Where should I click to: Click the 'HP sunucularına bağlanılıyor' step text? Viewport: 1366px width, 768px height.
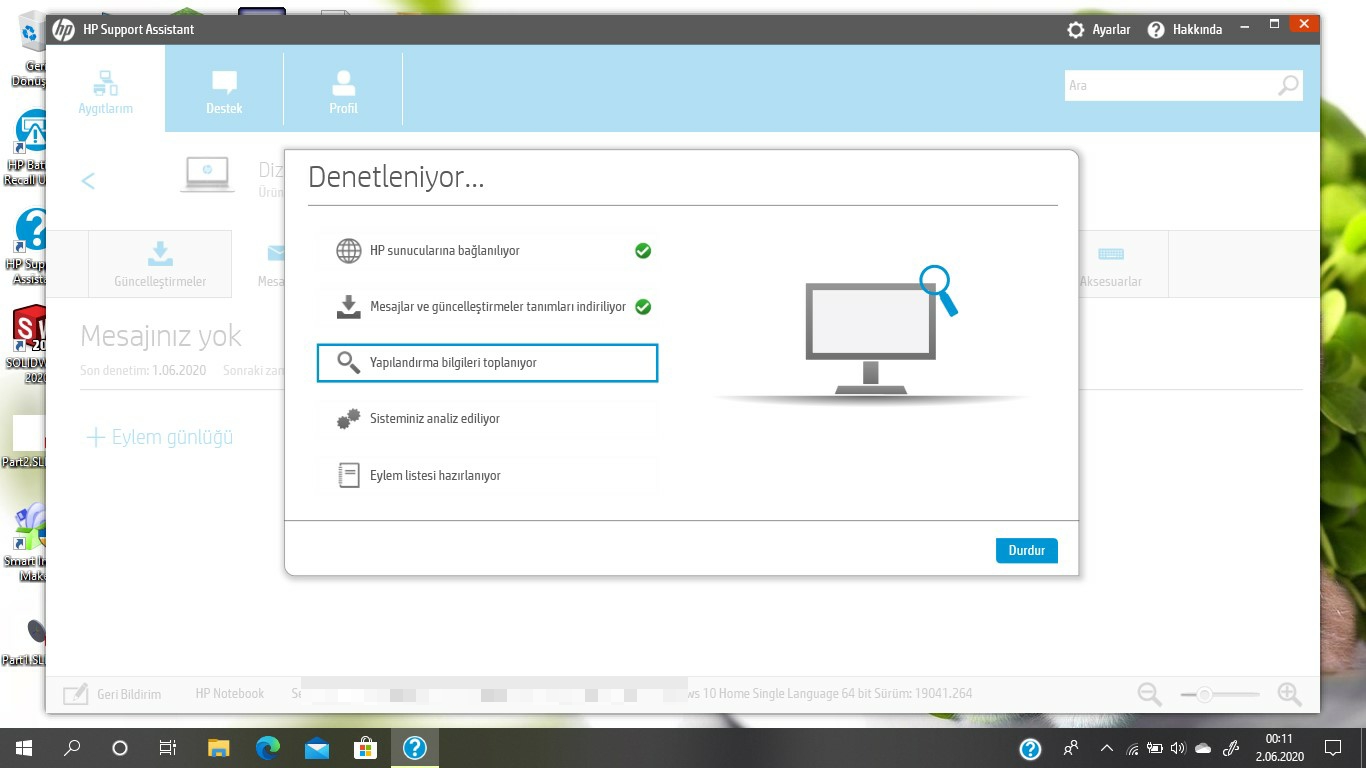point(445,251)
